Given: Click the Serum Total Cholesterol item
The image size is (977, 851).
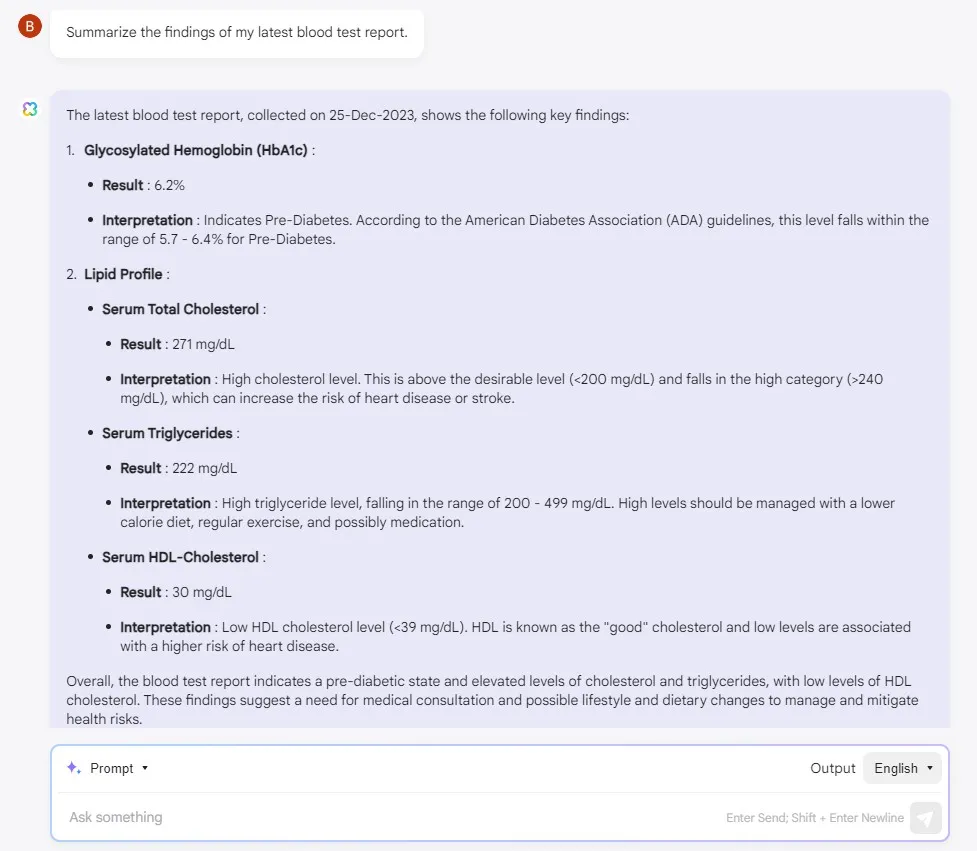Looking at the screenshot, I should click(181, 309).
